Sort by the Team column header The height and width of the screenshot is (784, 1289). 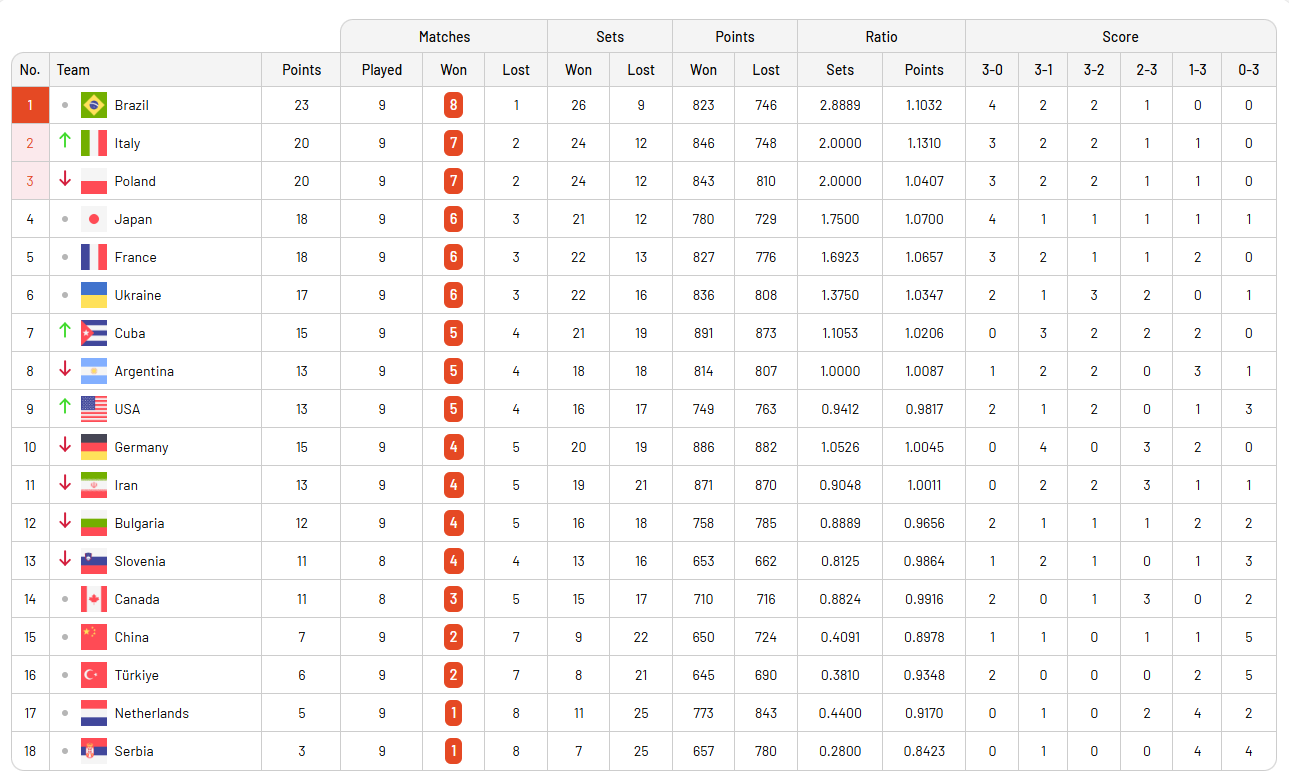(73, 70)
